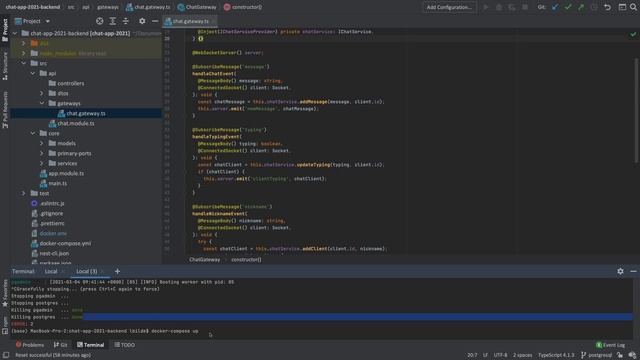
Task: Open docker-compose.yml in project tree
Action: [x=65, y=243]
